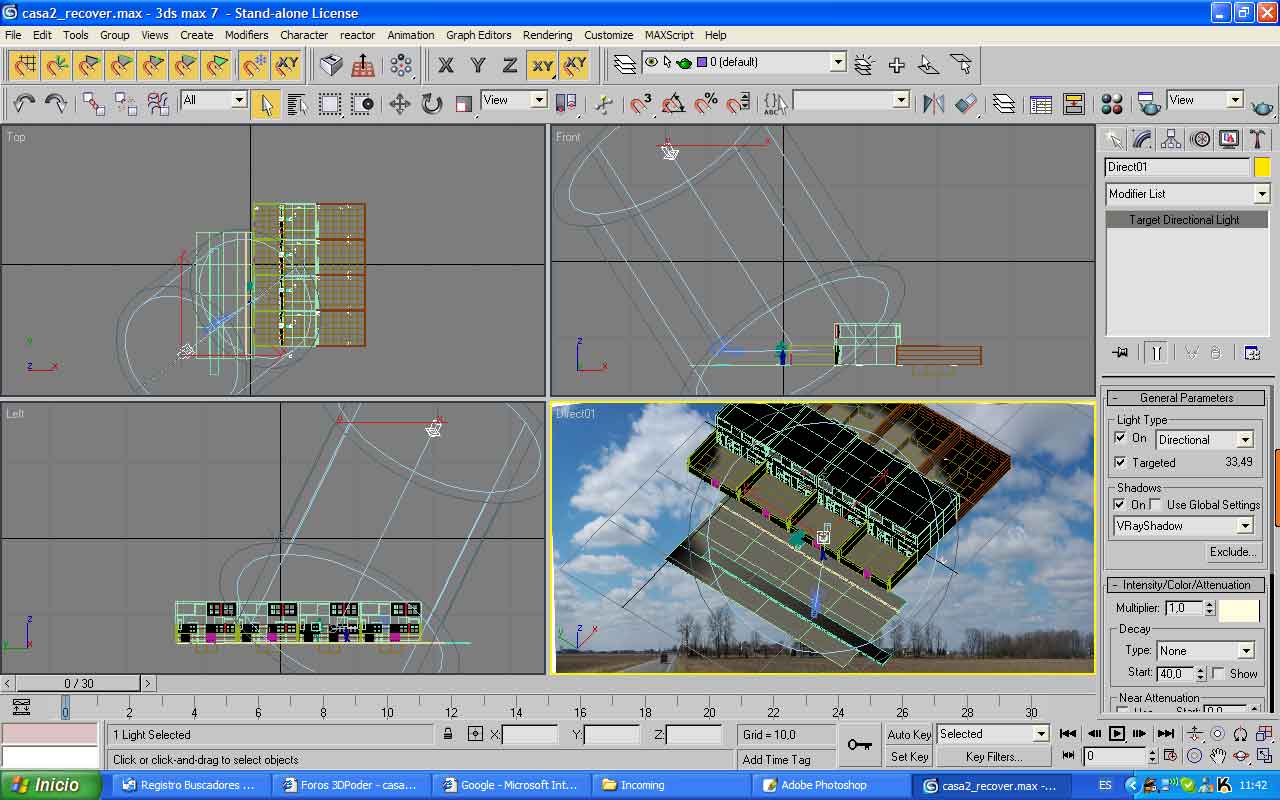Open the Rendering menu
1280x800 pixels.
(x=547, y=35)
